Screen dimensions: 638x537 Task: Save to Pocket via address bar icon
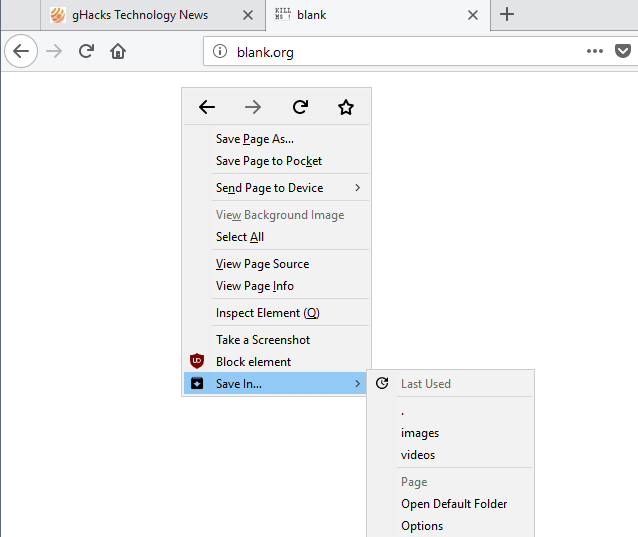623,51
